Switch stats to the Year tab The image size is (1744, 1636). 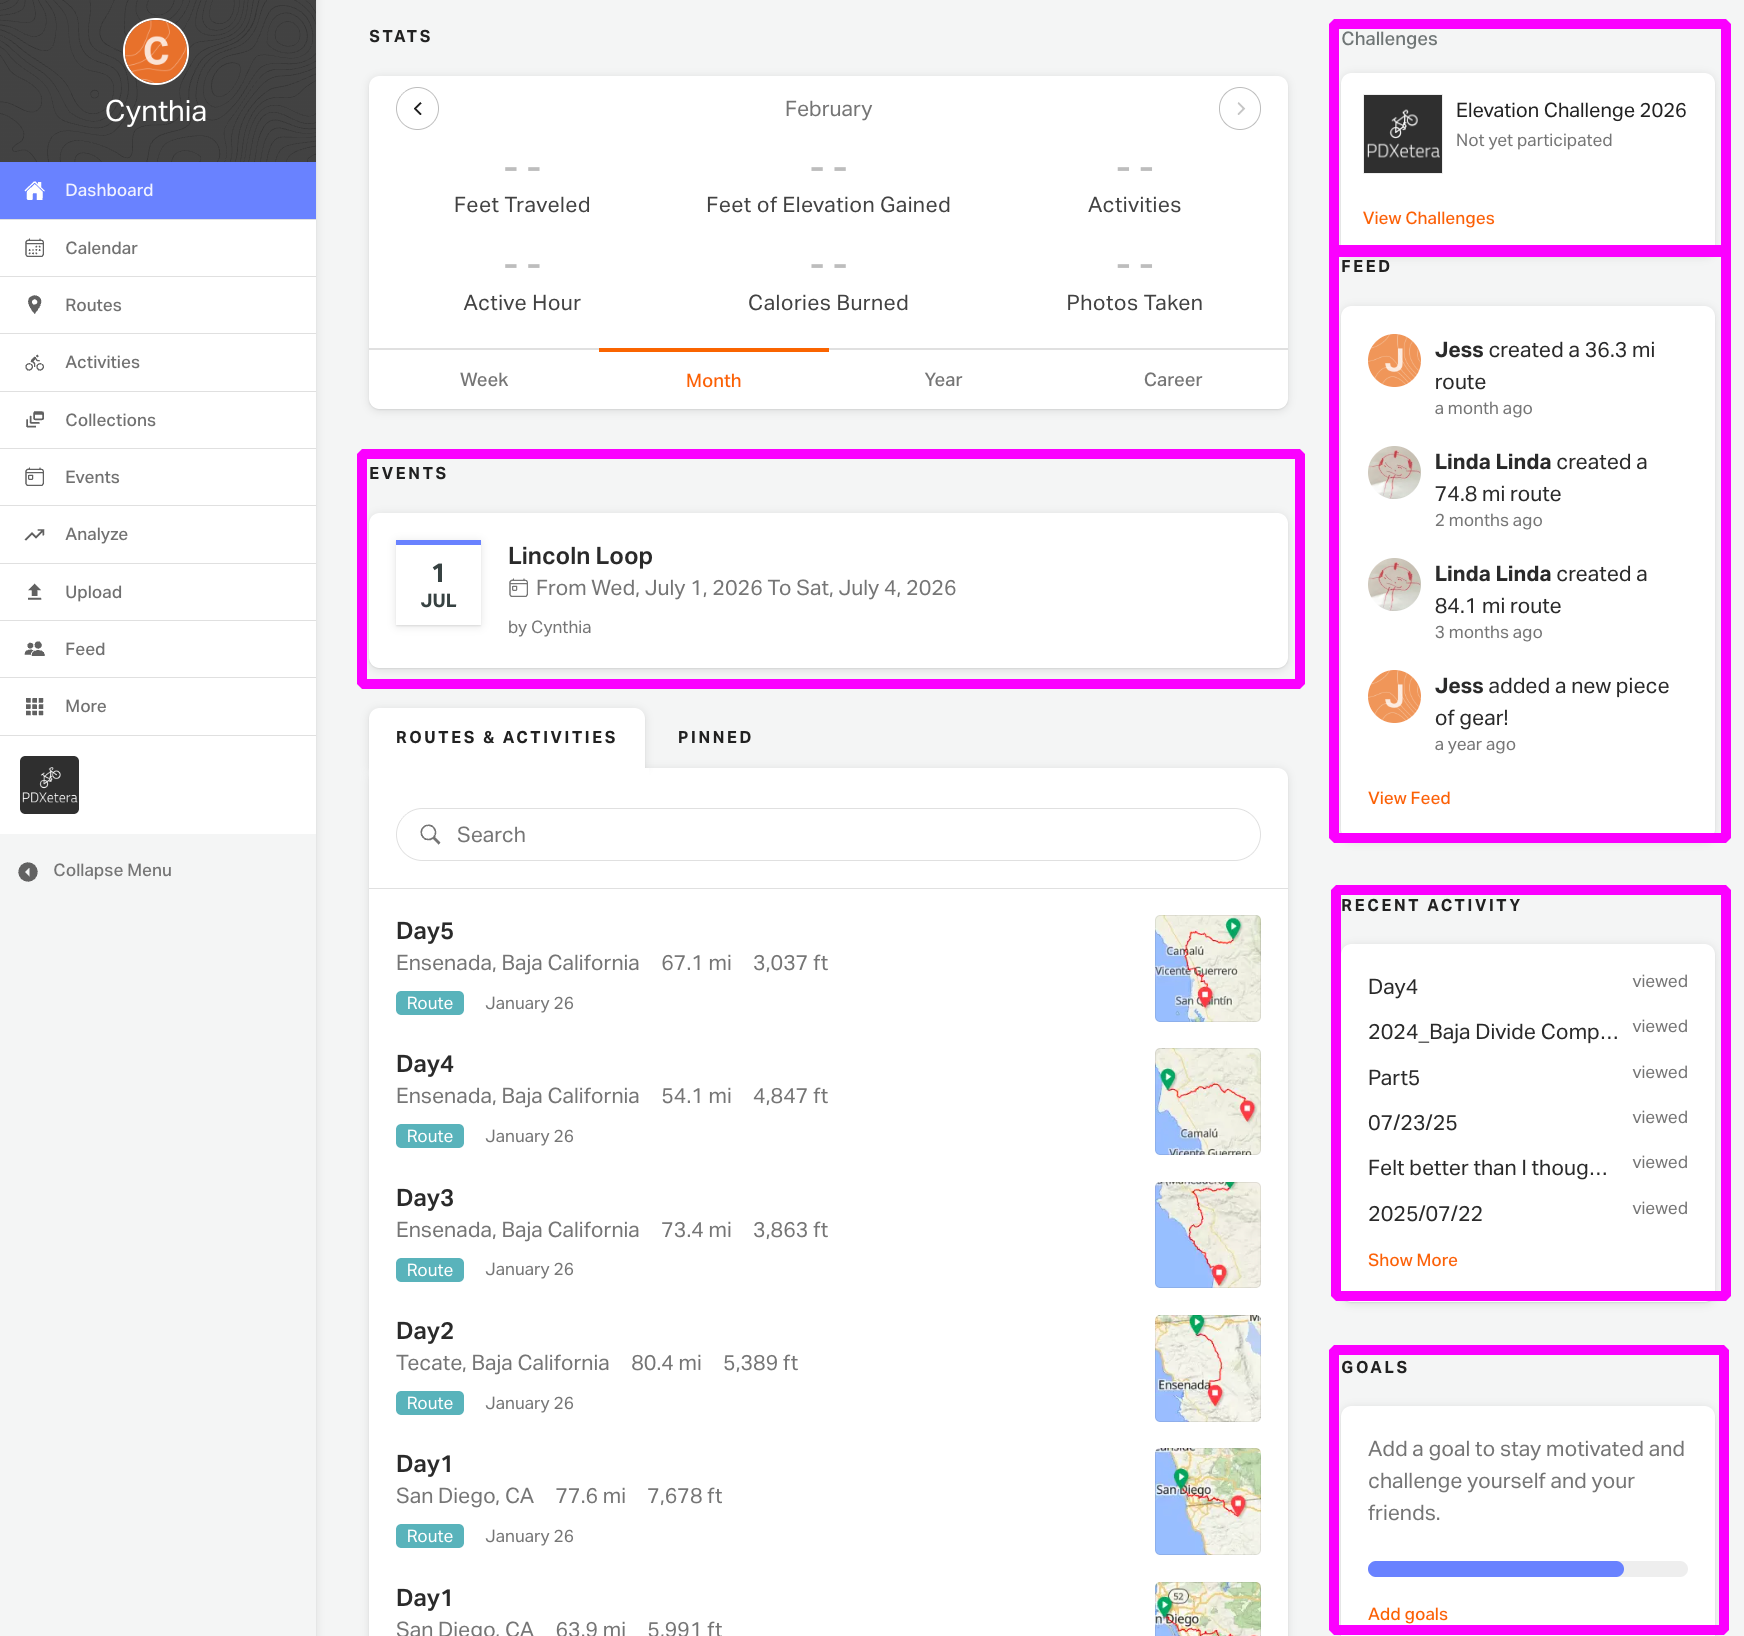(943, 380)
